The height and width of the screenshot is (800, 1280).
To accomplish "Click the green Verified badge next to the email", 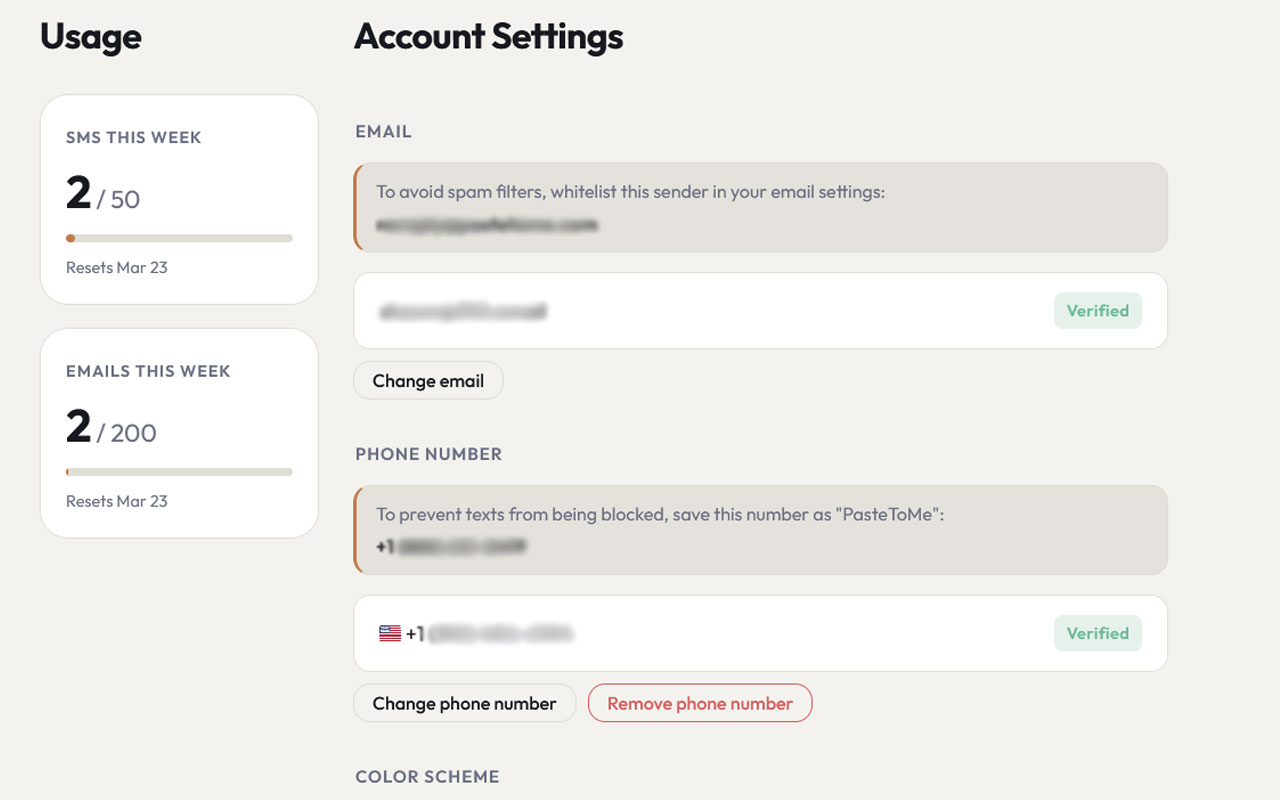I will [1098, 310].
